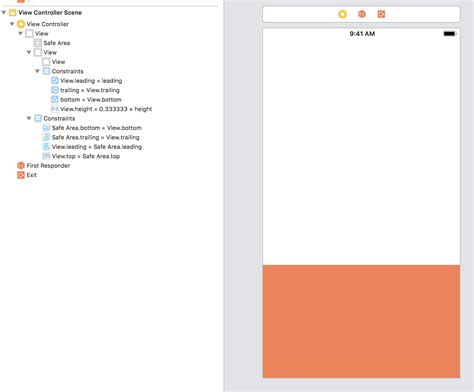Select Safe Area.bottom = View.bottom constraint
Screen dimensions: 474x392
click(96, 128)
